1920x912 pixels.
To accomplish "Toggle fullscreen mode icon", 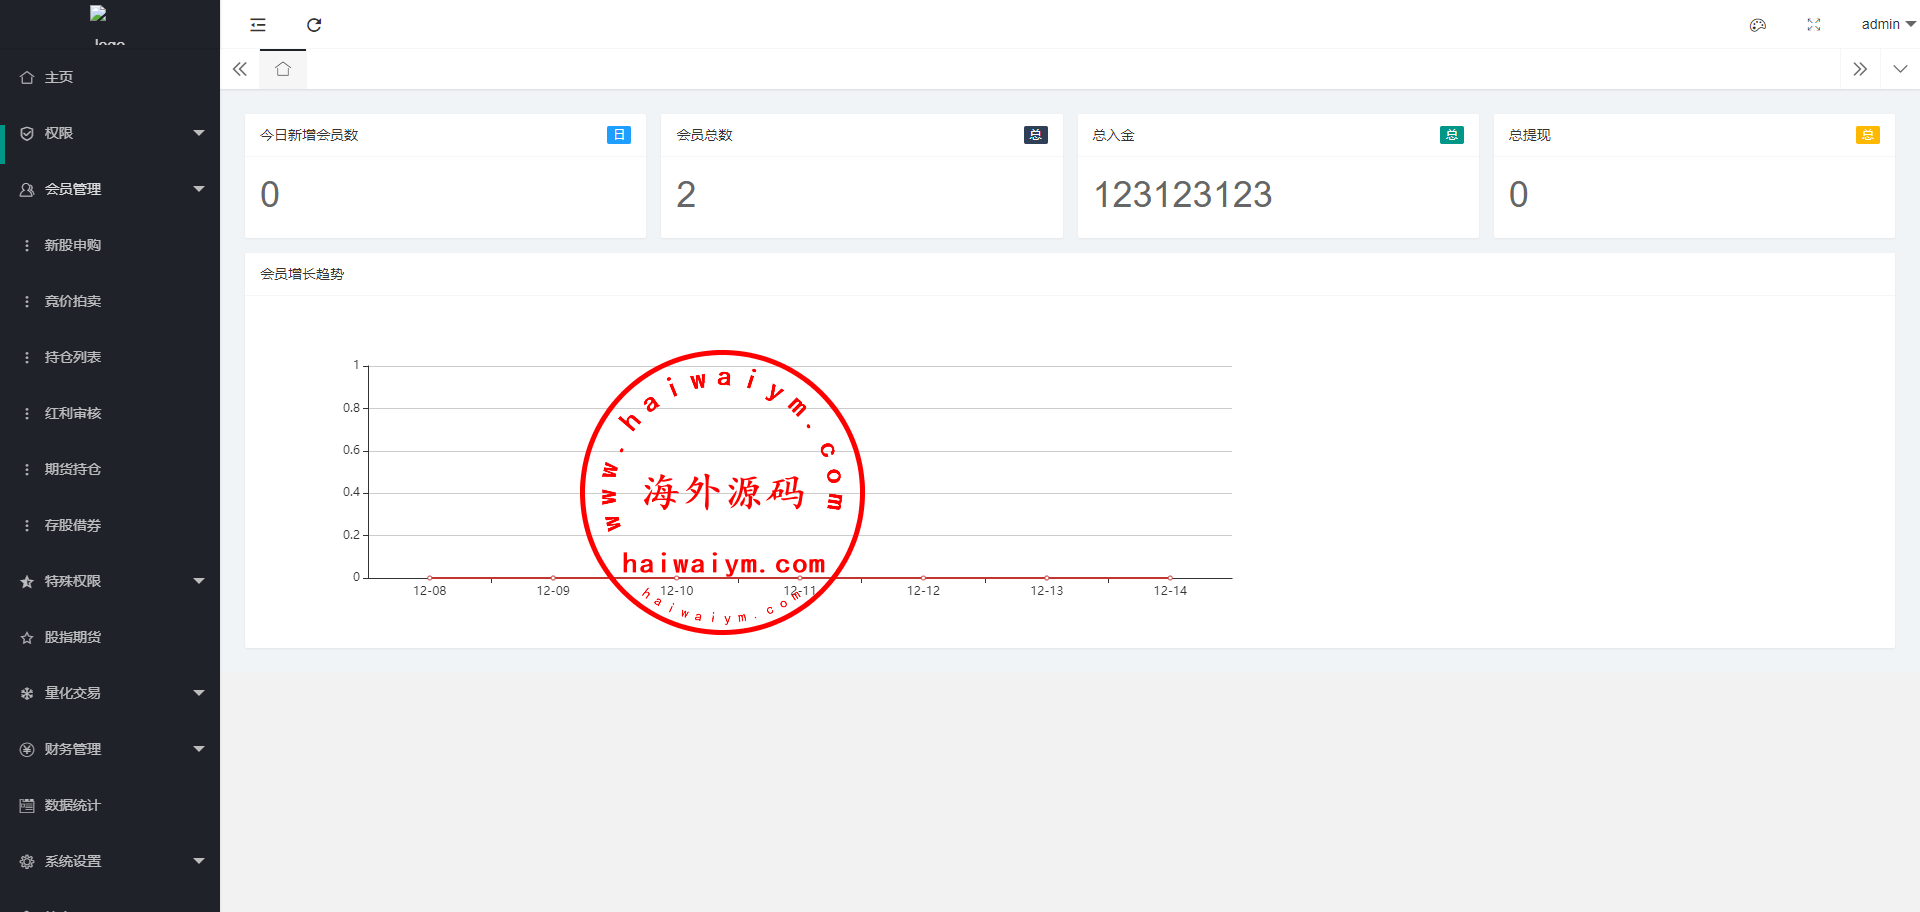I will [x=1813, y=25].
